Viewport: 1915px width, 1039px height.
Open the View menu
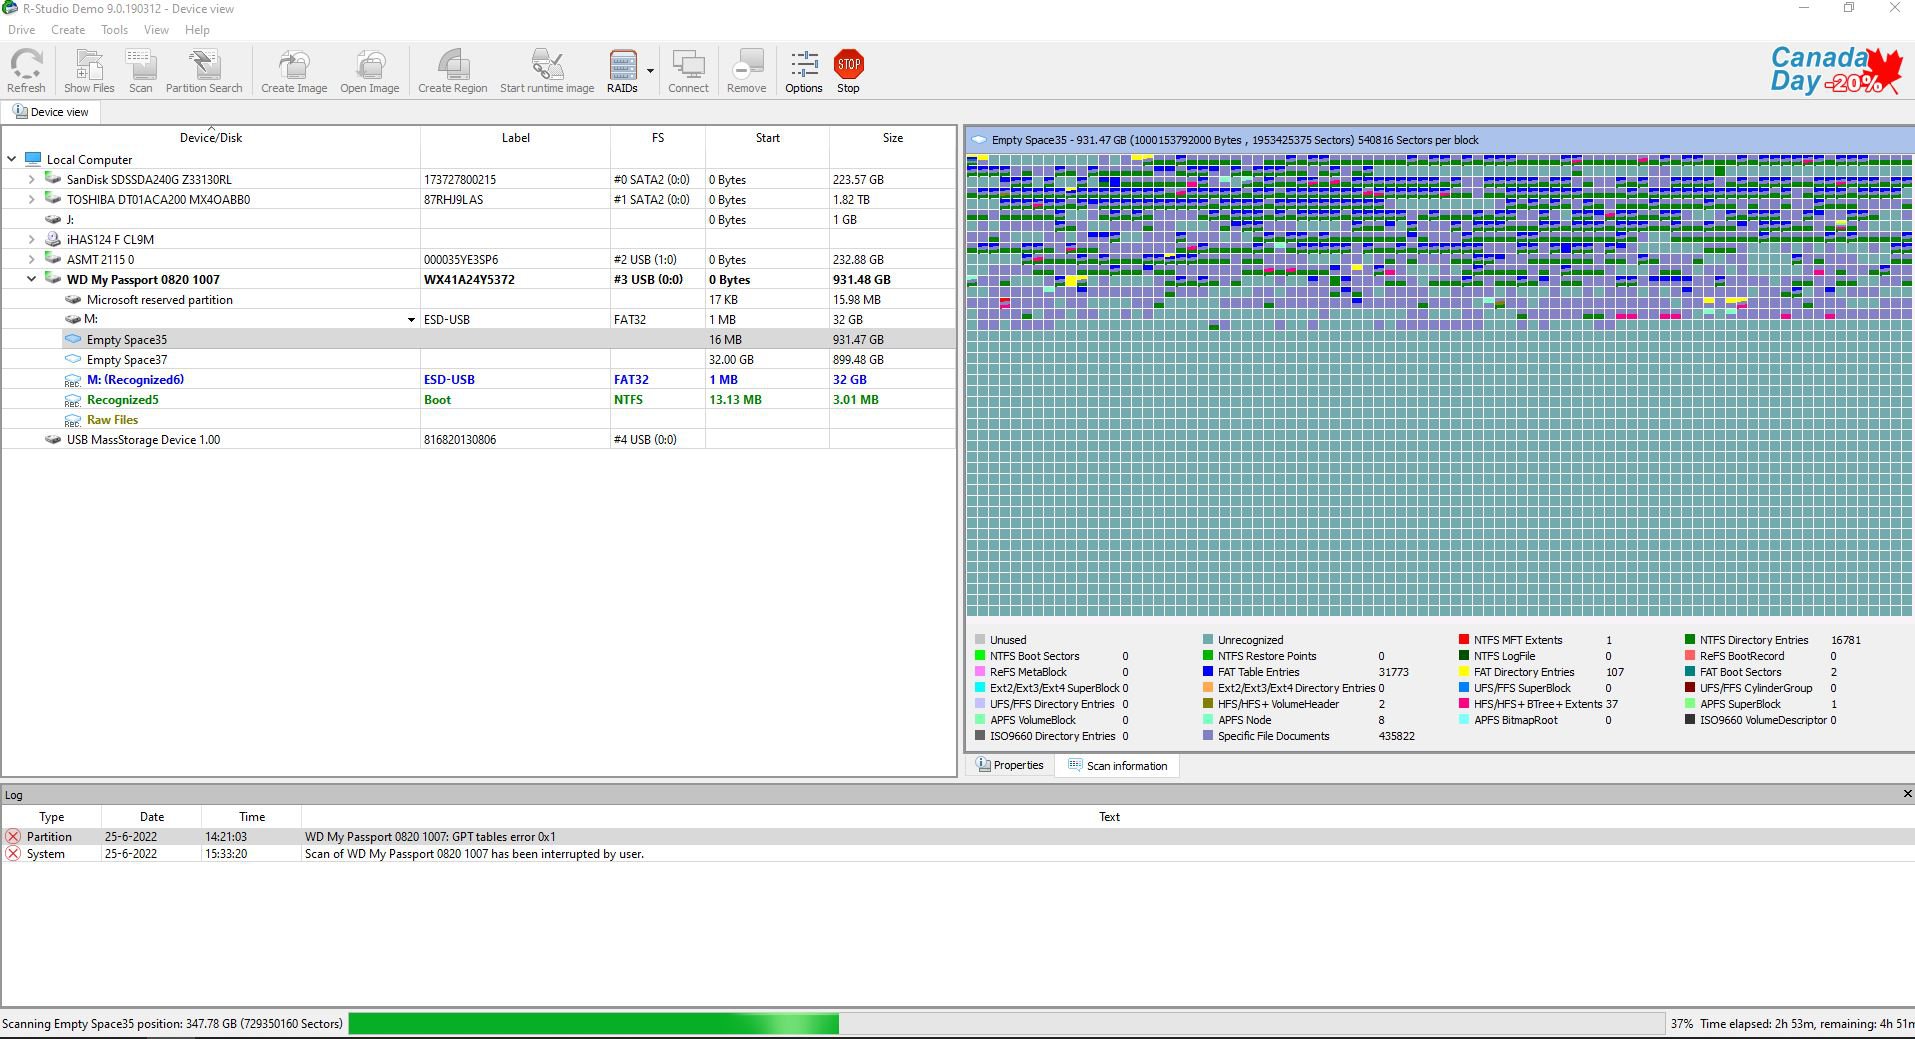tap(156, 30)
